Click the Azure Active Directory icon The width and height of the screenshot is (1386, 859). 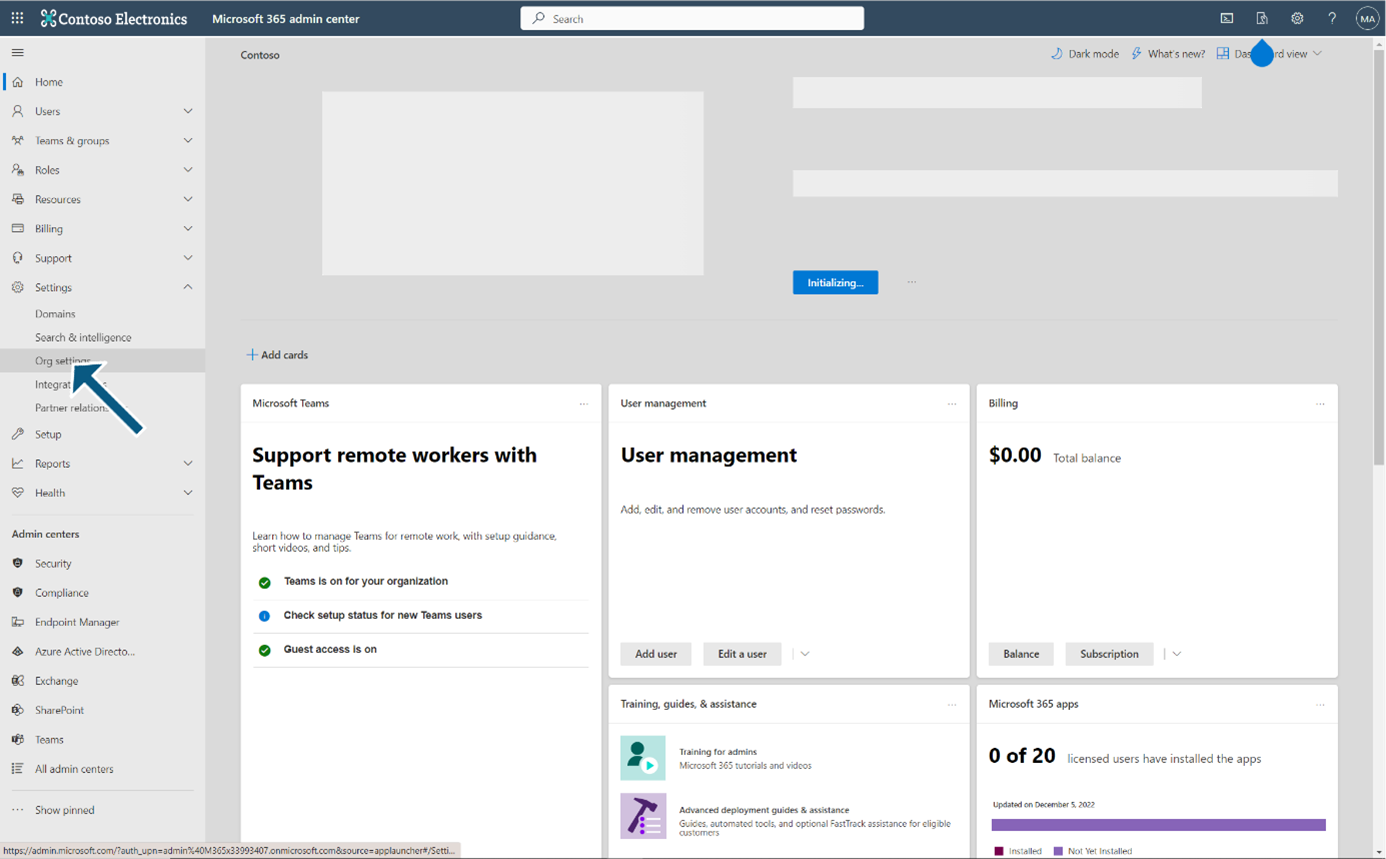17,651
